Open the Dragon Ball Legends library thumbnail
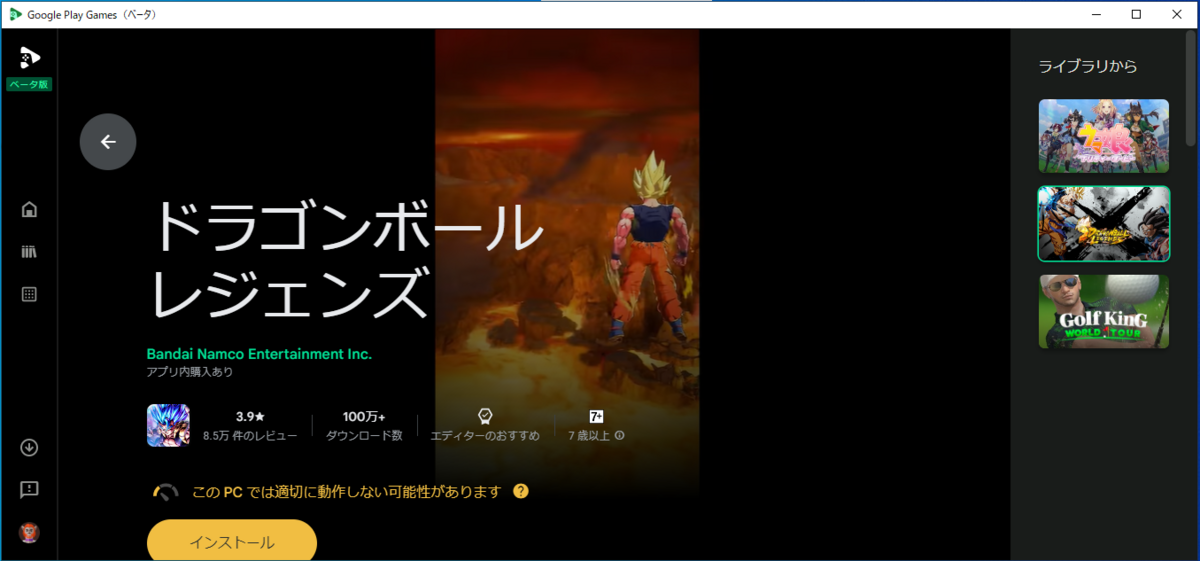Image resolution: width=1200 pixels, height=561 pixels. coord(1104,224)
